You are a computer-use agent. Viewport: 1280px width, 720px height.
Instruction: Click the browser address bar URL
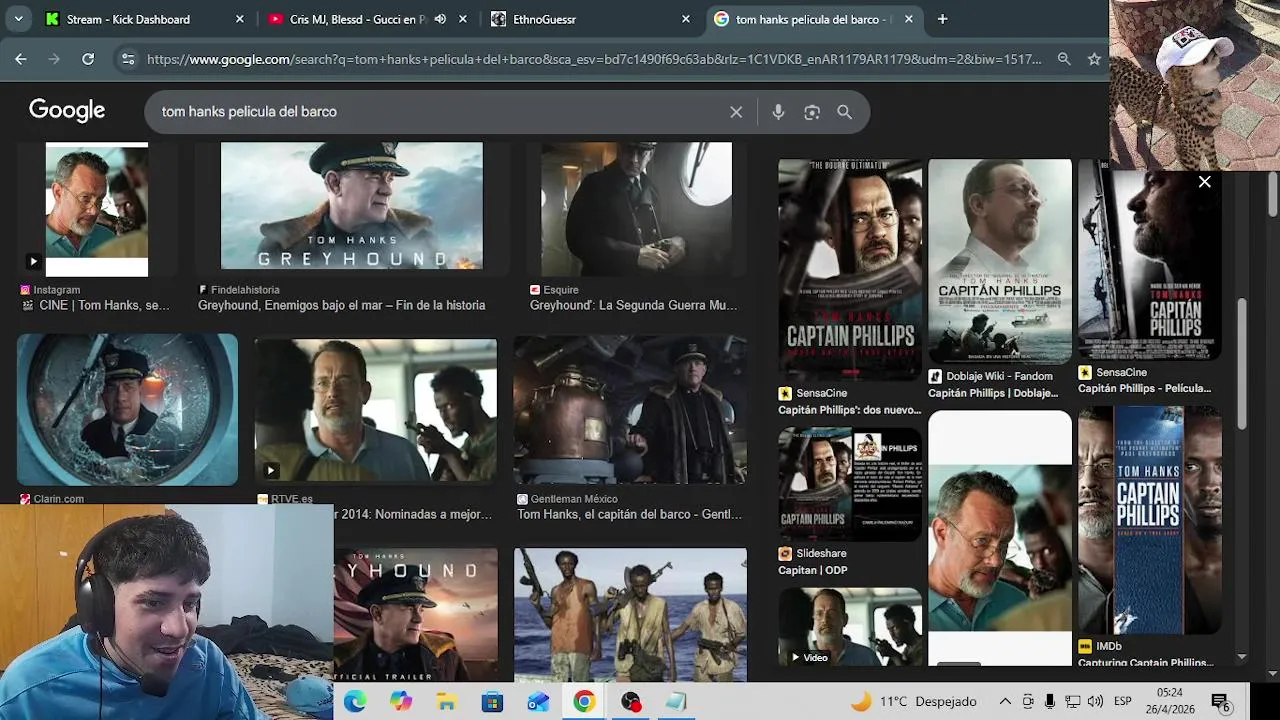tap(594, 59)
